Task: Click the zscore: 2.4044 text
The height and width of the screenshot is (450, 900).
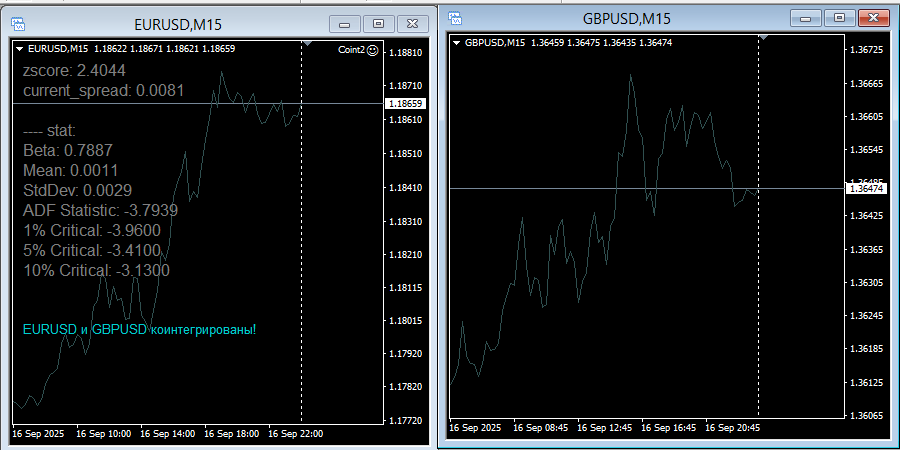Action: [x=74, y=71]
